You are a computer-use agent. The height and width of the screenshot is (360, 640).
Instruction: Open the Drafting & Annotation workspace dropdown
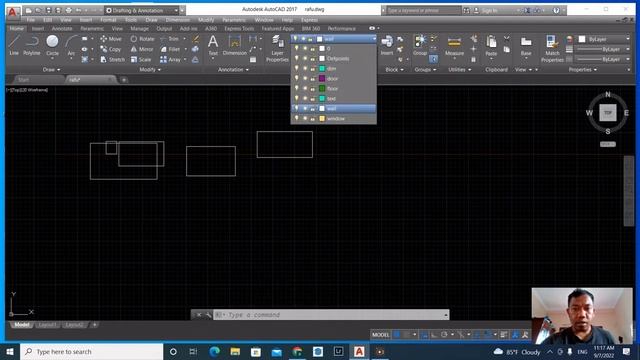(x=142, y=10)
